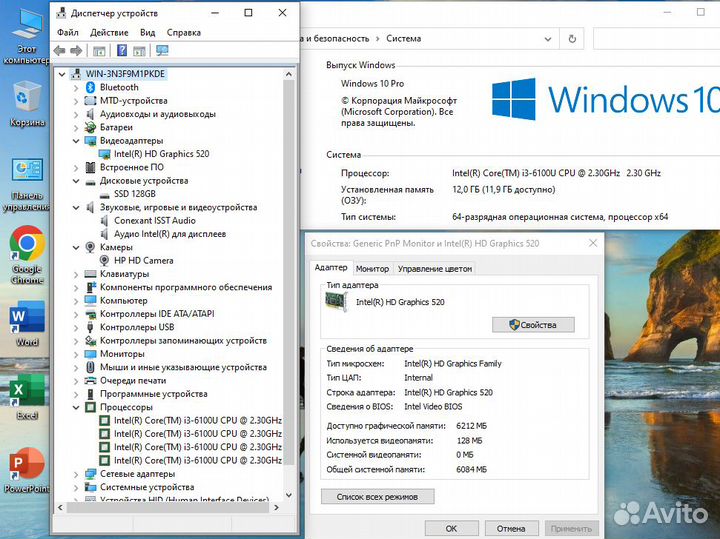Click the show/hide console tree toolbar icon
This screenshot has width=720, height=539.
pyautogui.click(x=99, y=51)
